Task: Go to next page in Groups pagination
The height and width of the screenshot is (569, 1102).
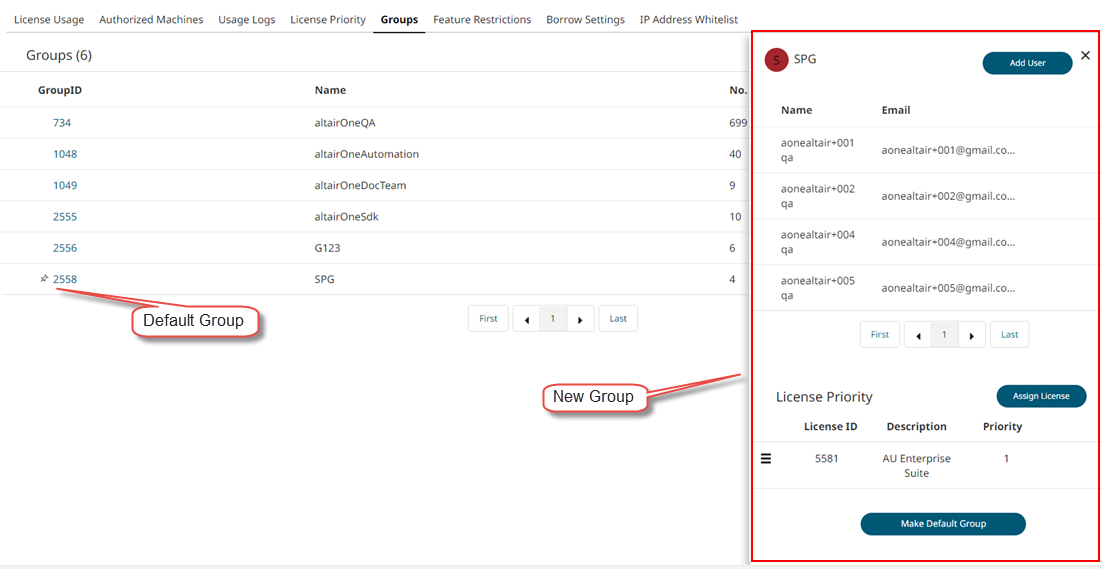Action: 580,319
